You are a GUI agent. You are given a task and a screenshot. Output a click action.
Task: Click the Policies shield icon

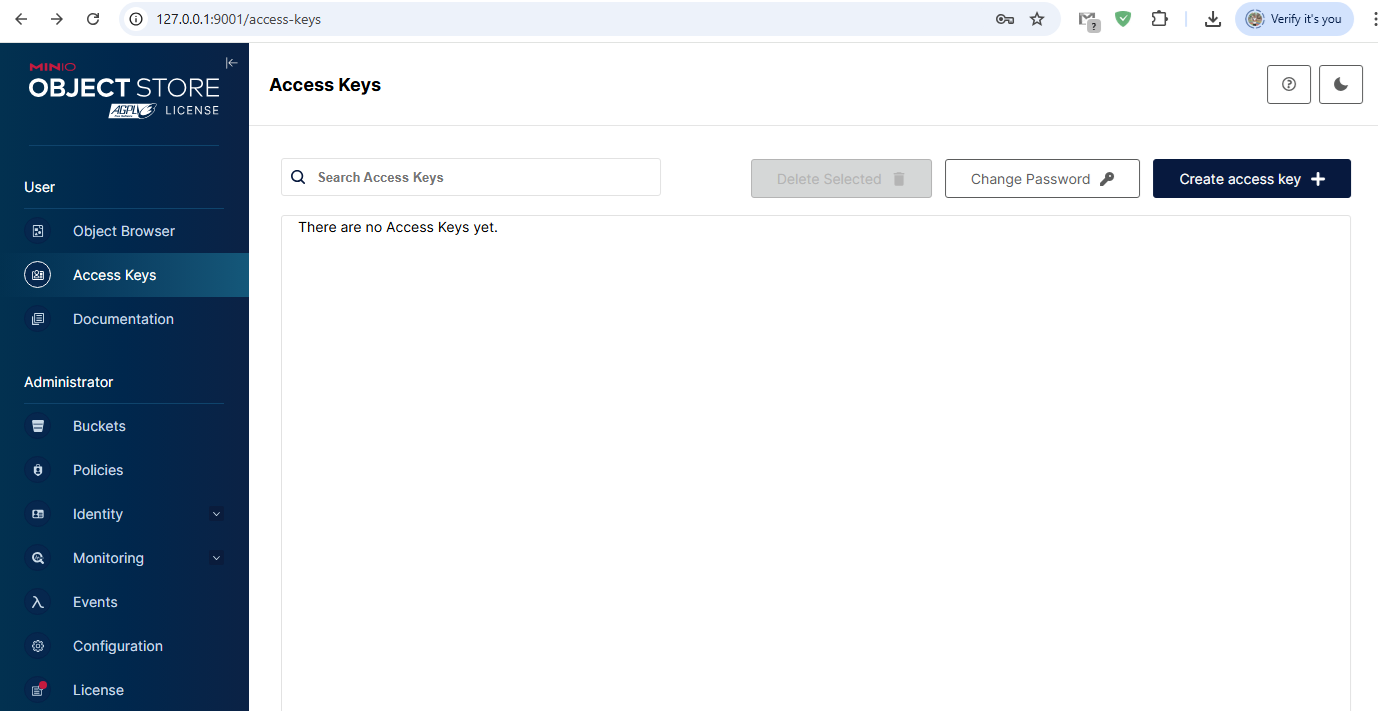[x=38, y=470]
